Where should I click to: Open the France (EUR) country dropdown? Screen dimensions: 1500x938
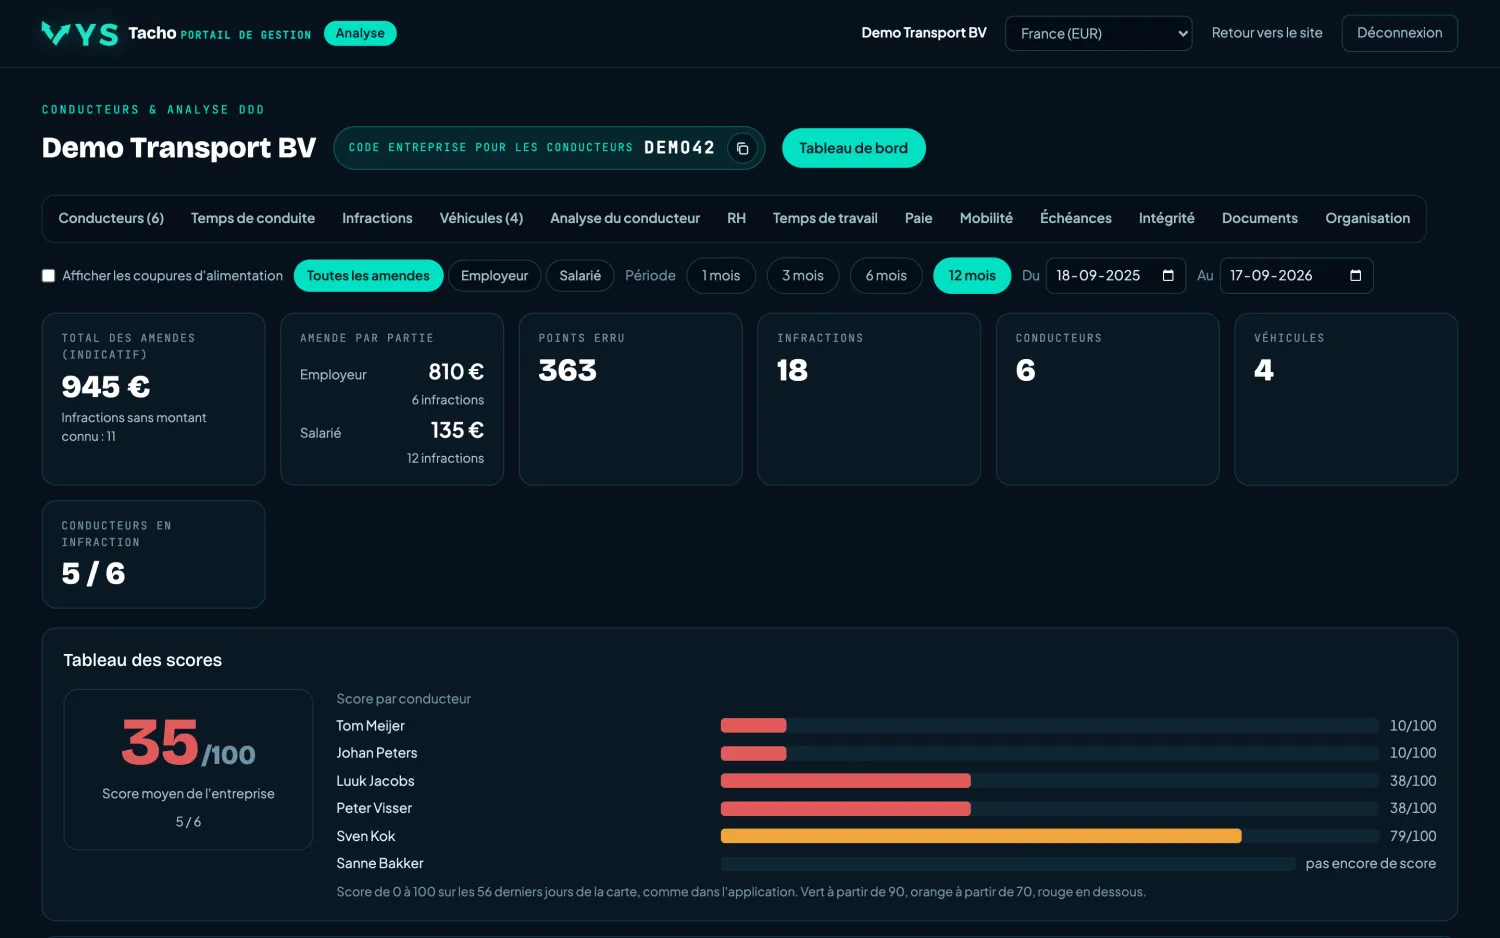[1098, 33]
